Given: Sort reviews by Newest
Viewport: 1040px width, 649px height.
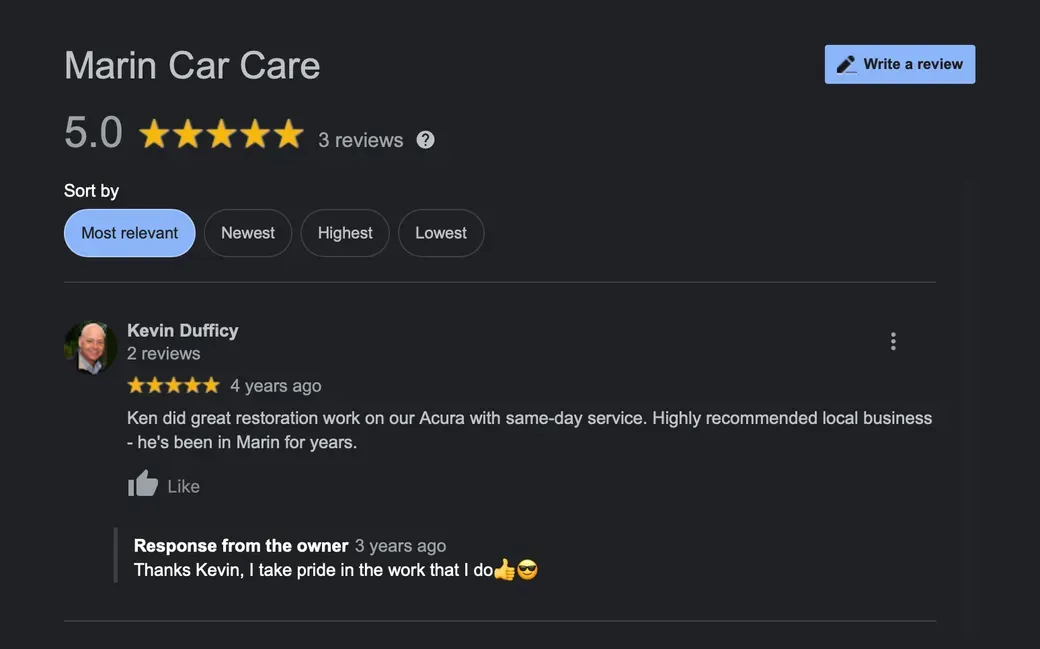Looking at the screenshot, I should tap(248, 233).
